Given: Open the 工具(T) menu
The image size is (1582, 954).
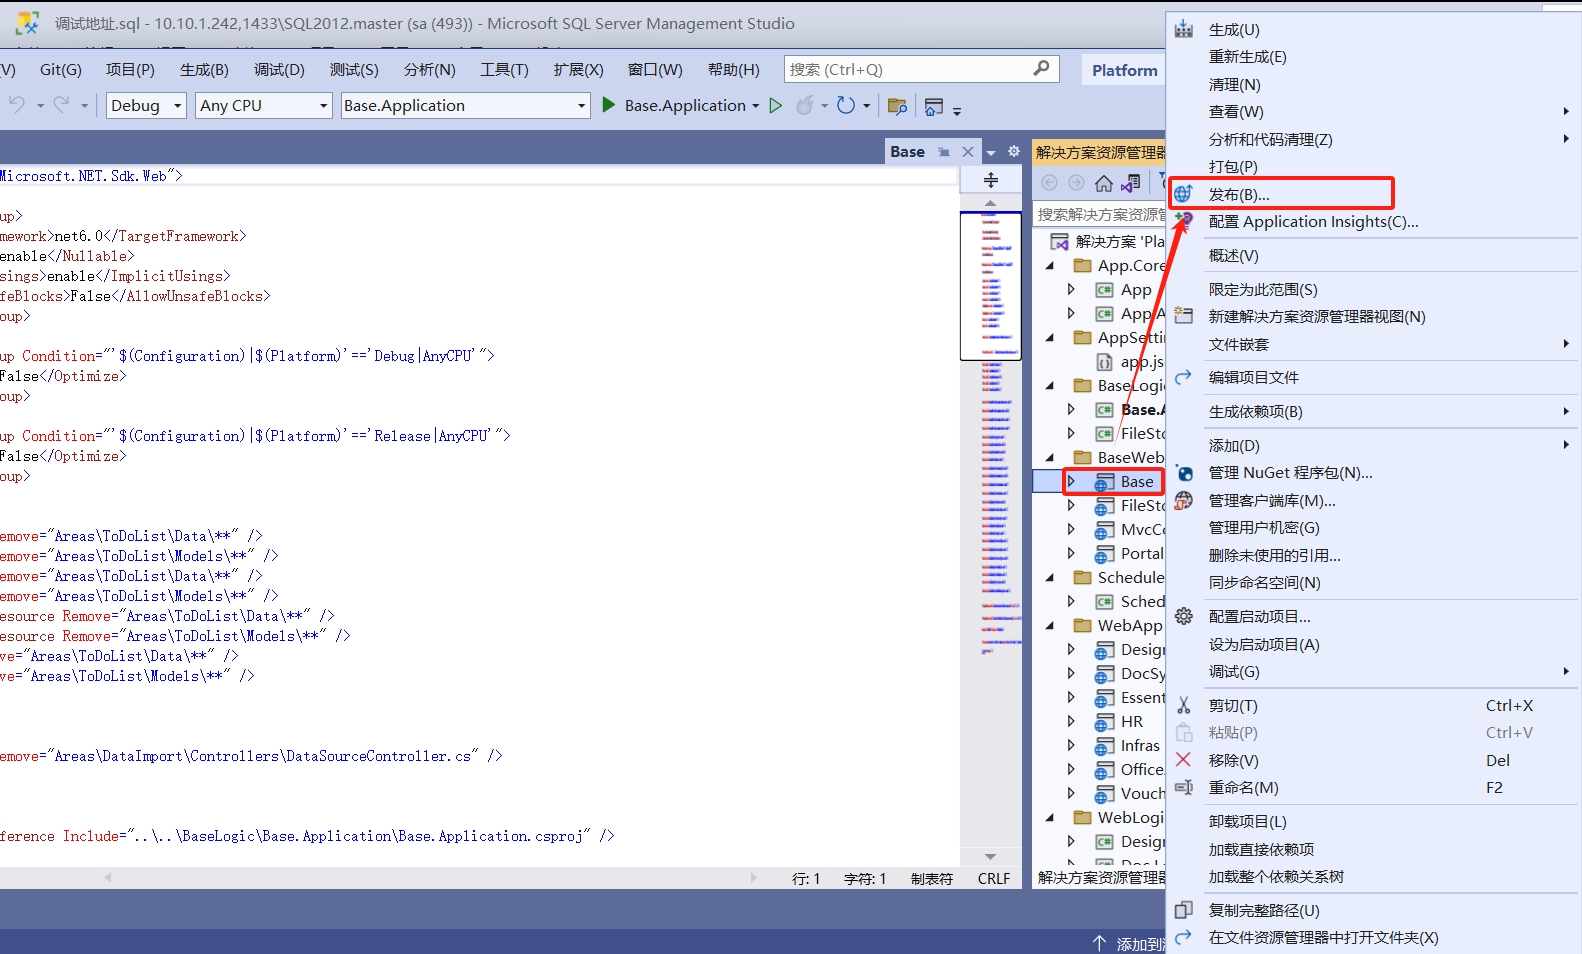Looking at the screenshot, I should (504, 69).
